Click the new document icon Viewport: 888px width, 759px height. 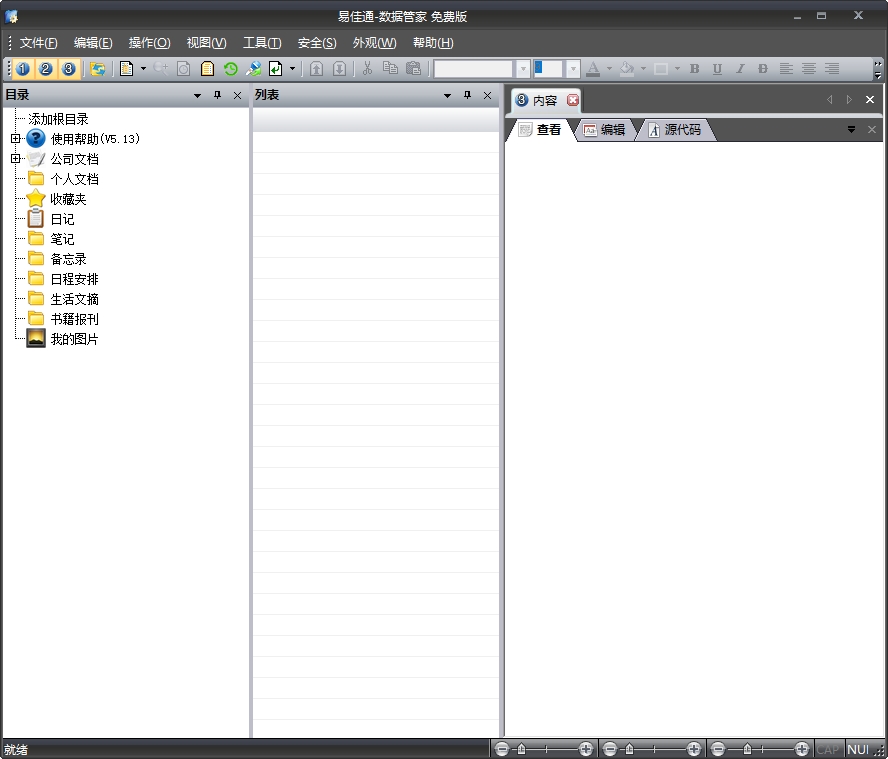(127, 69)
